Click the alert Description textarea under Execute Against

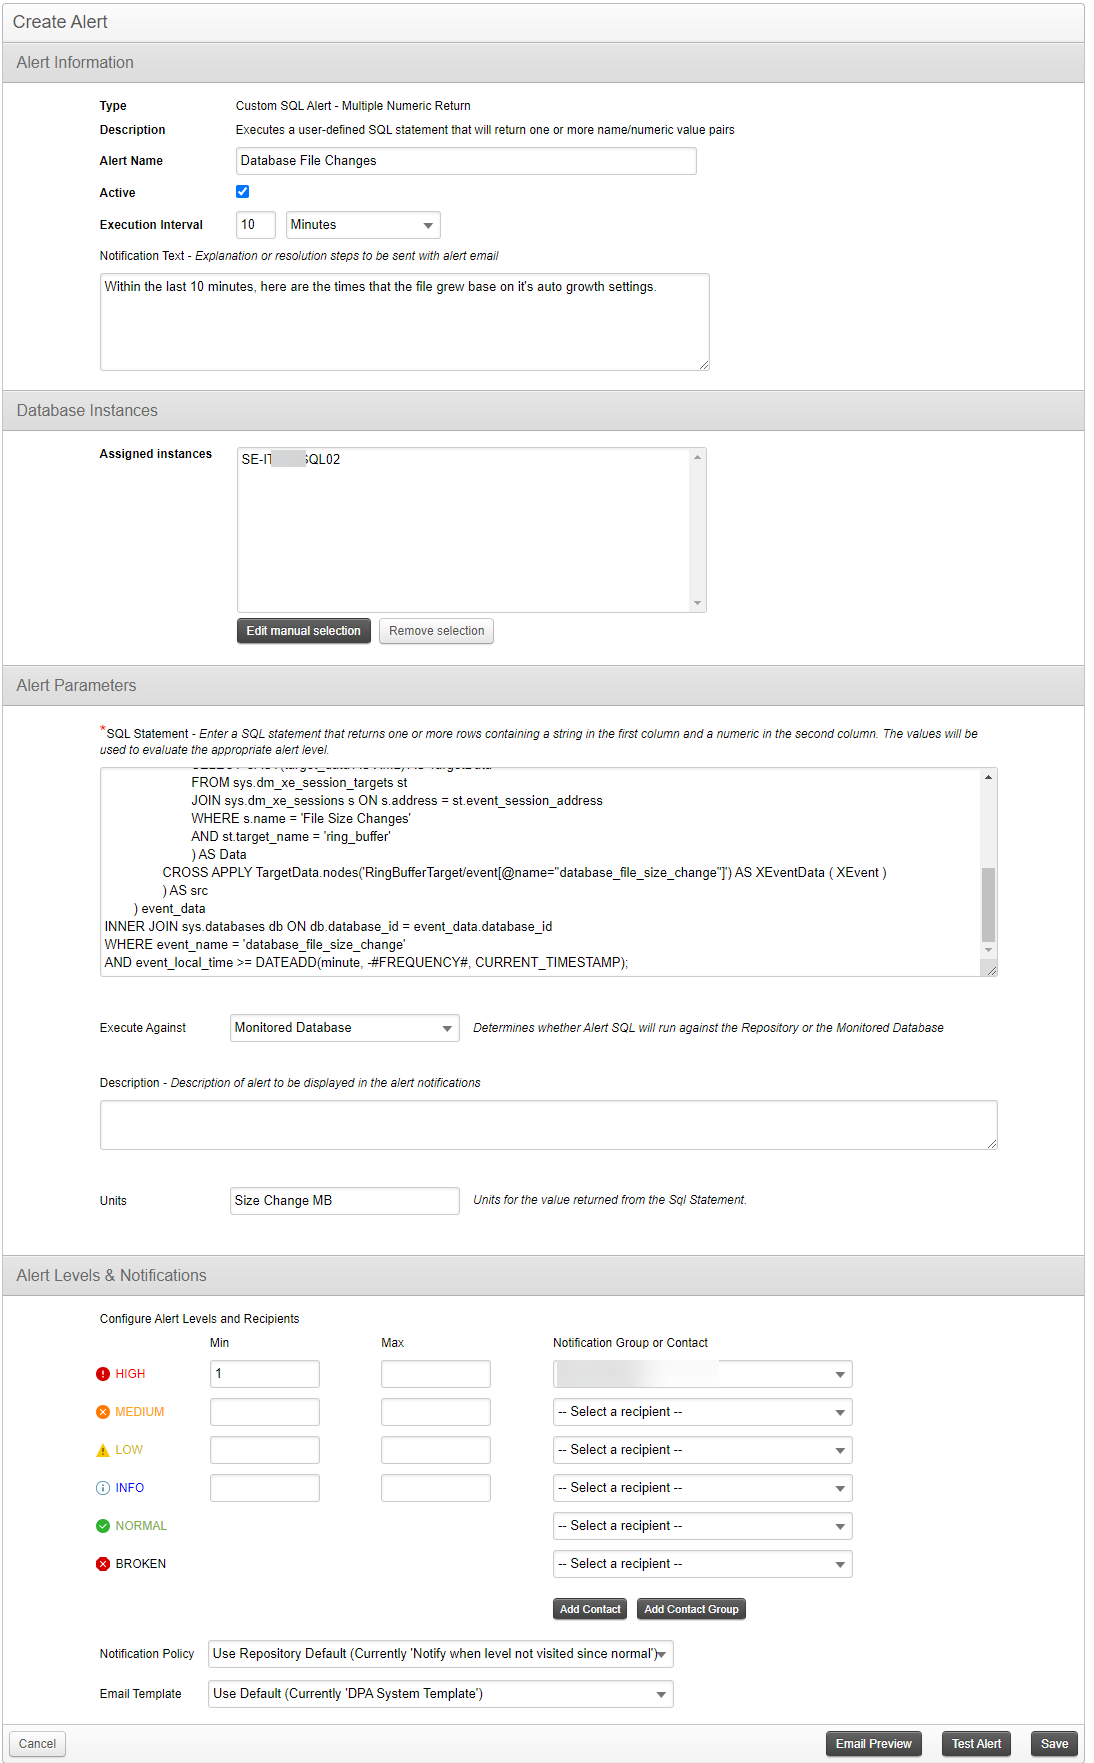(549, 1125)
